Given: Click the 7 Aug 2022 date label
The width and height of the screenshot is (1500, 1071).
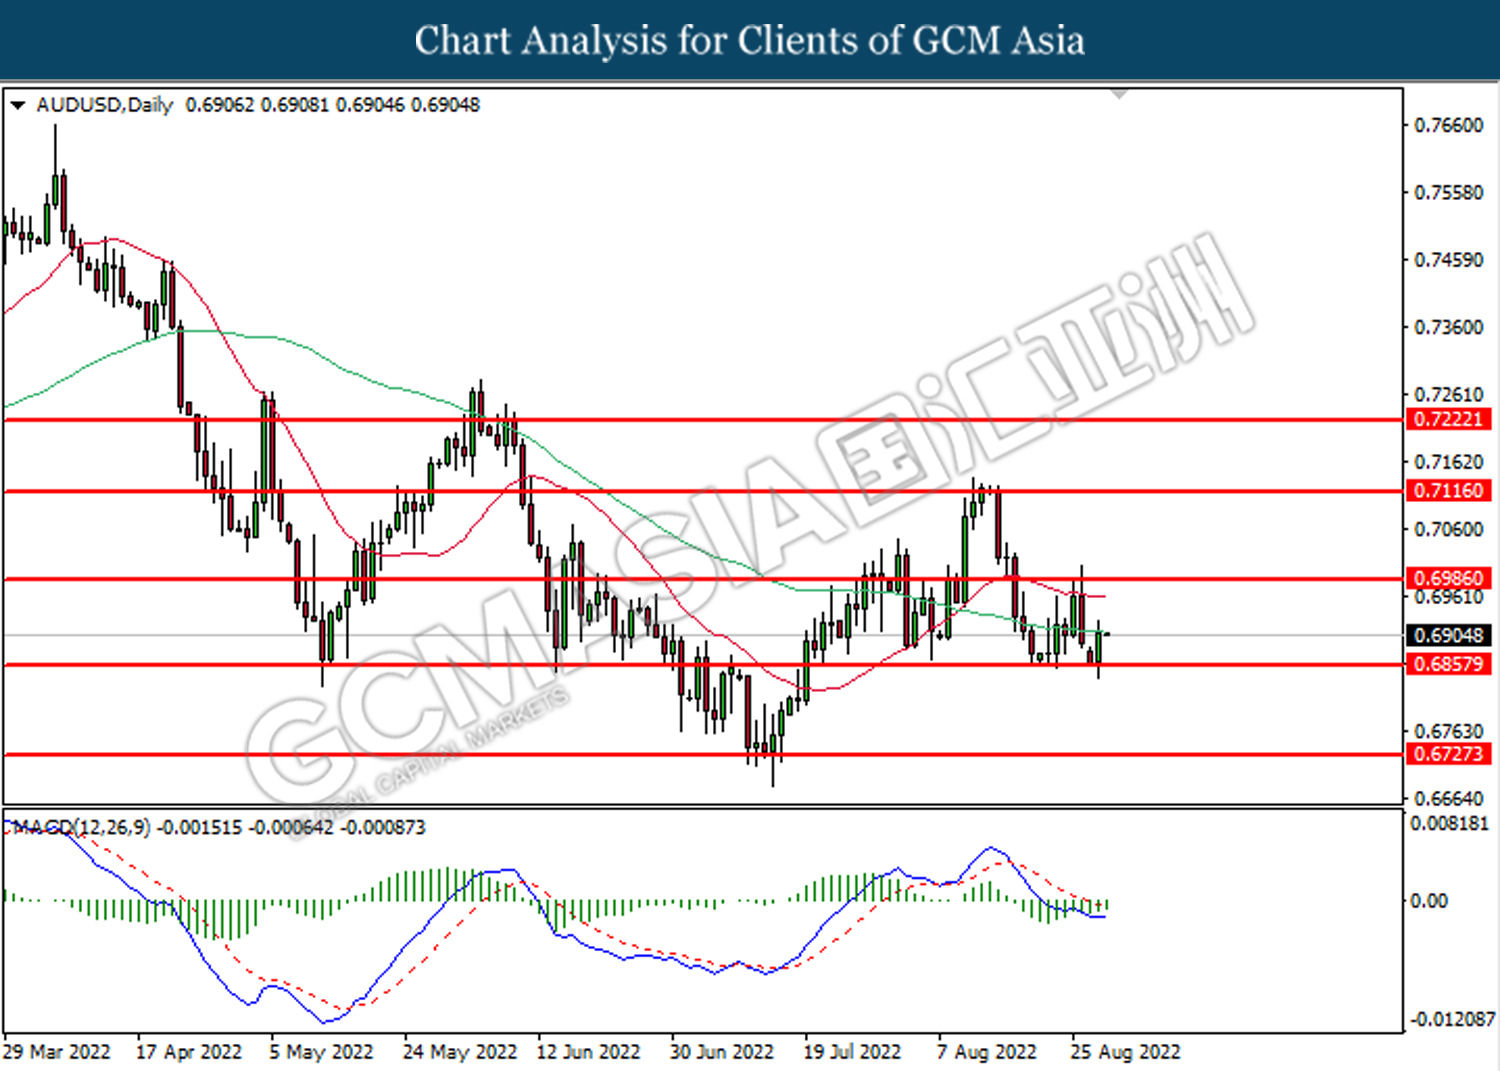Looking at the screenshot, I should point(987,1052).
